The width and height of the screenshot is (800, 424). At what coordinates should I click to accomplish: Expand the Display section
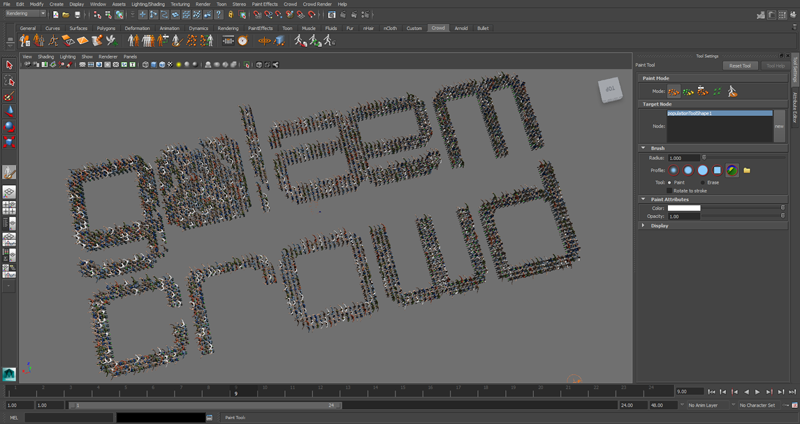[x=644, y=226]
